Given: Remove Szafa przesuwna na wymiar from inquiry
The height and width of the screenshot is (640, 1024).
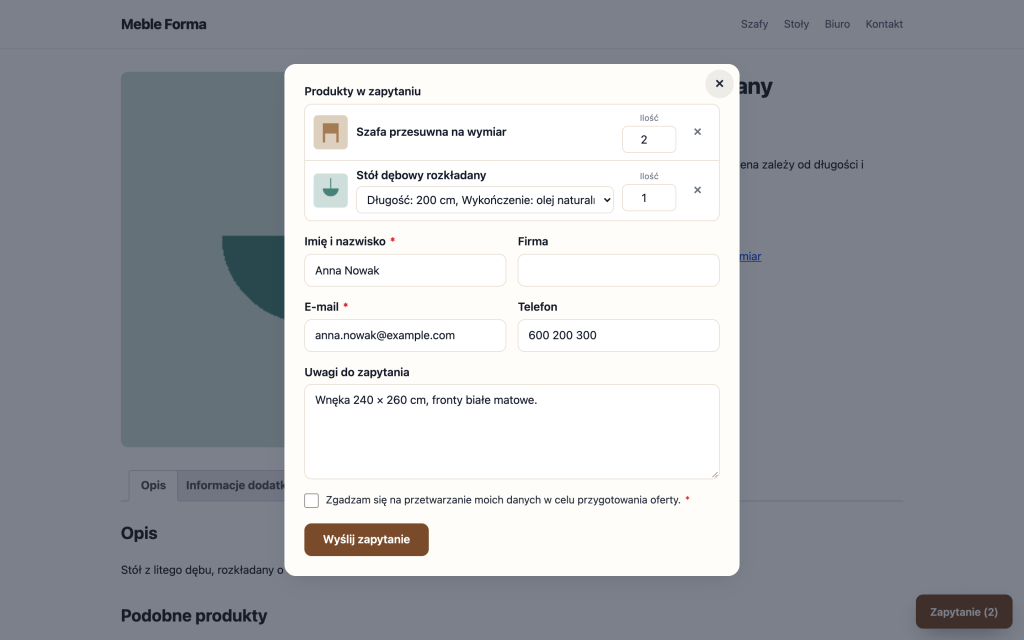Looking at the screenshot, I should coord(697,132).
